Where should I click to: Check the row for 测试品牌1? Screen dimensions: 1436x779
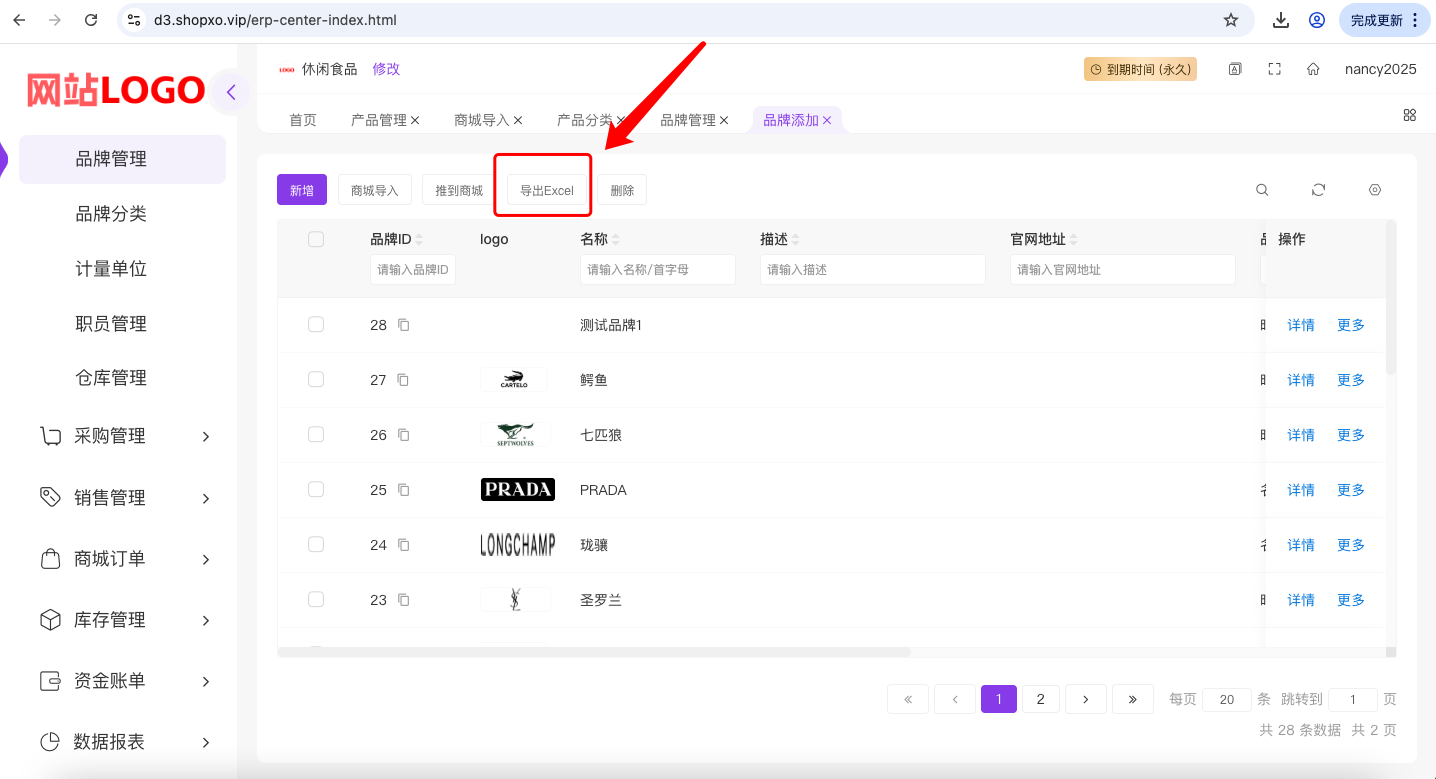tap(316, 324)
